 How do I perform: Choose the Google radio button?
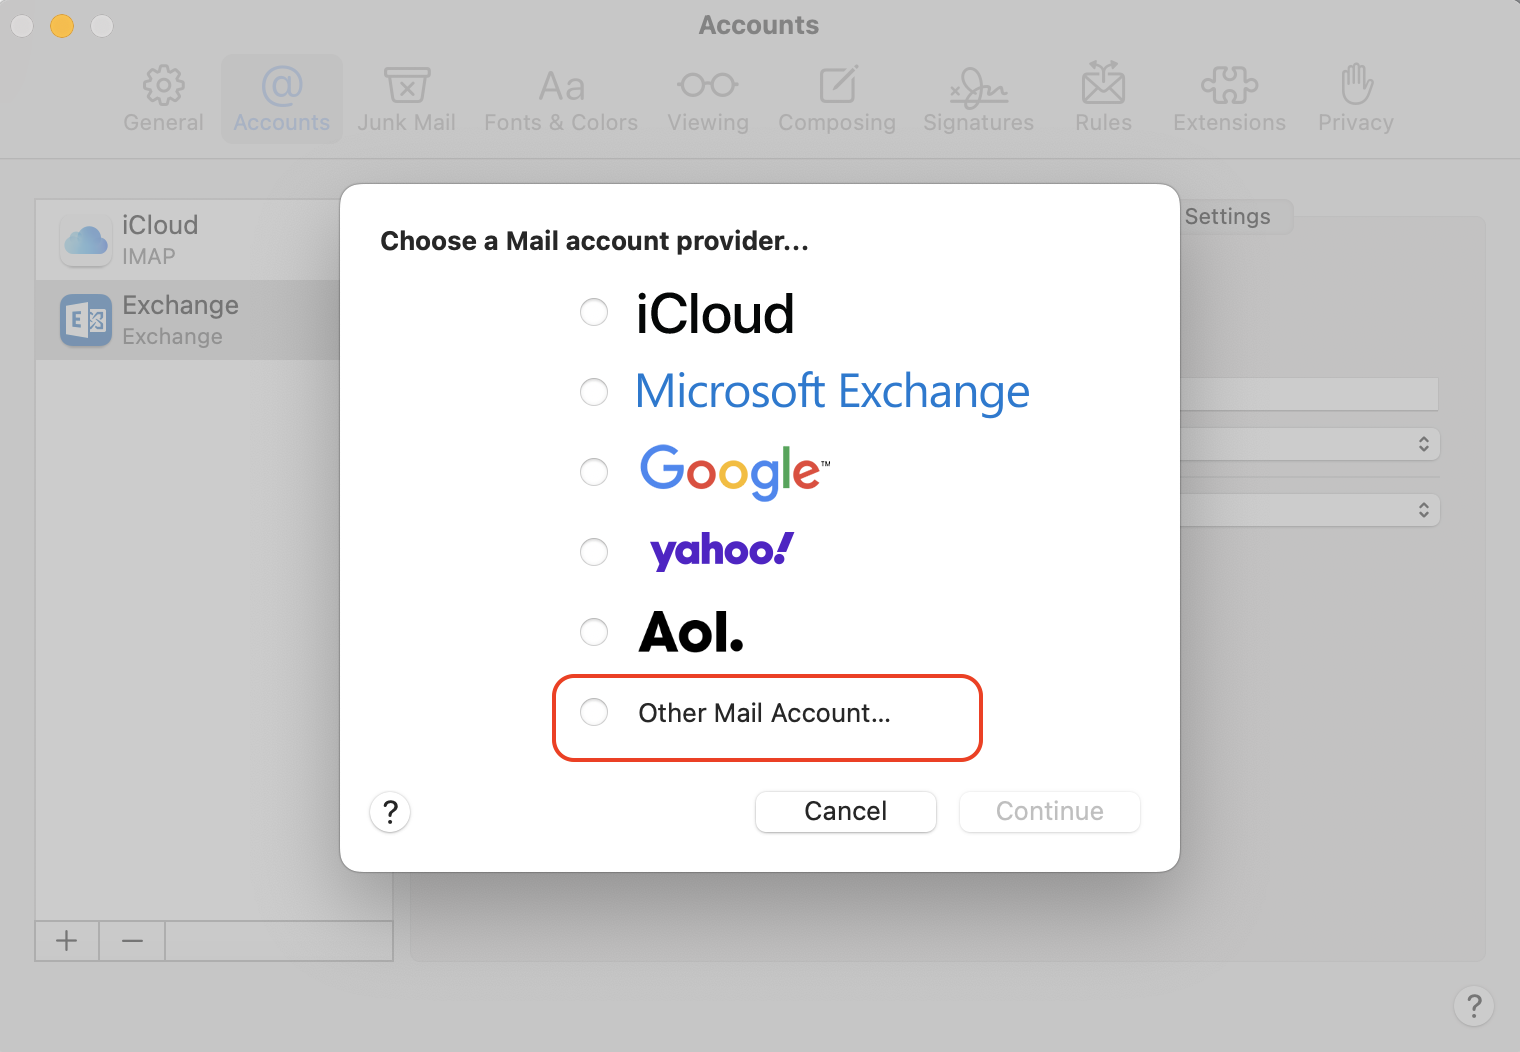(594, 472)
